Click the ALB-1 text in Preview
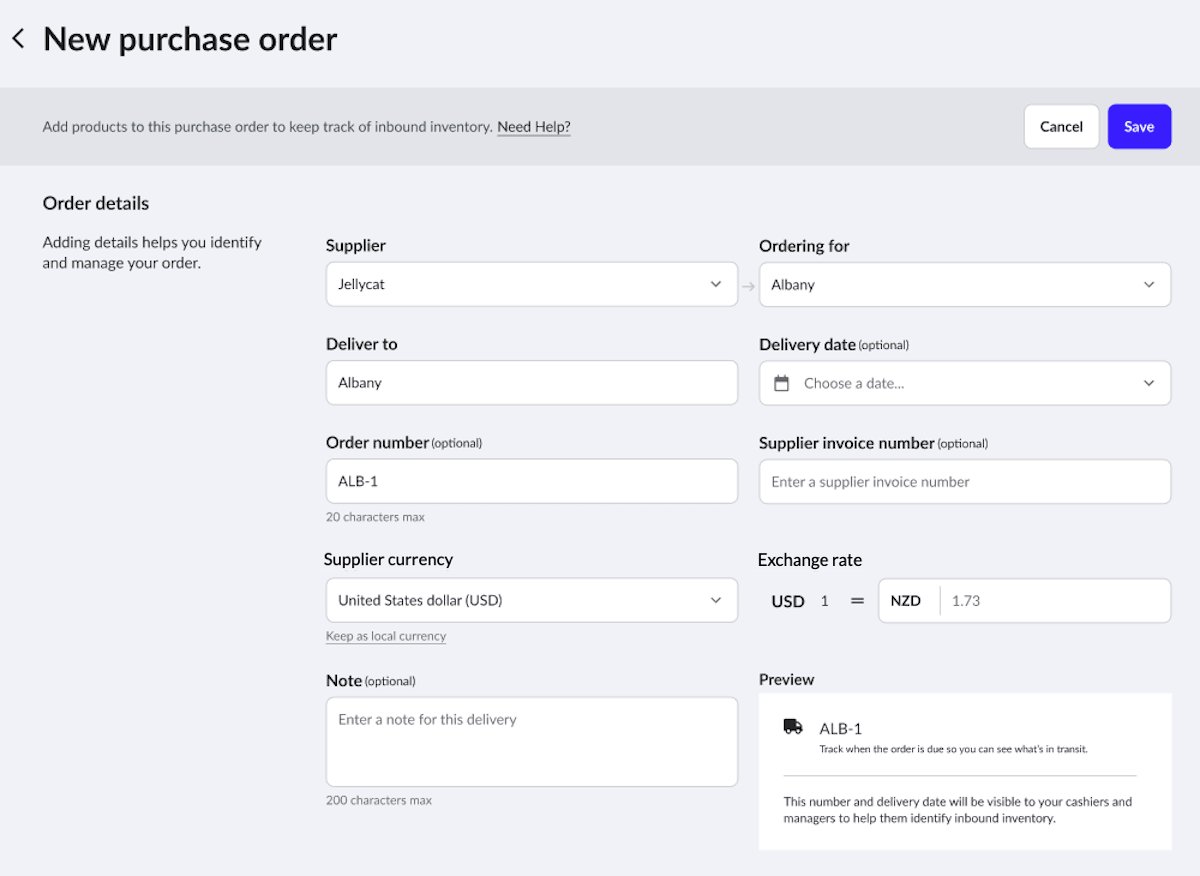This screenshot has height=876, width=1200. pyautogui.click(x=841, y=729)
